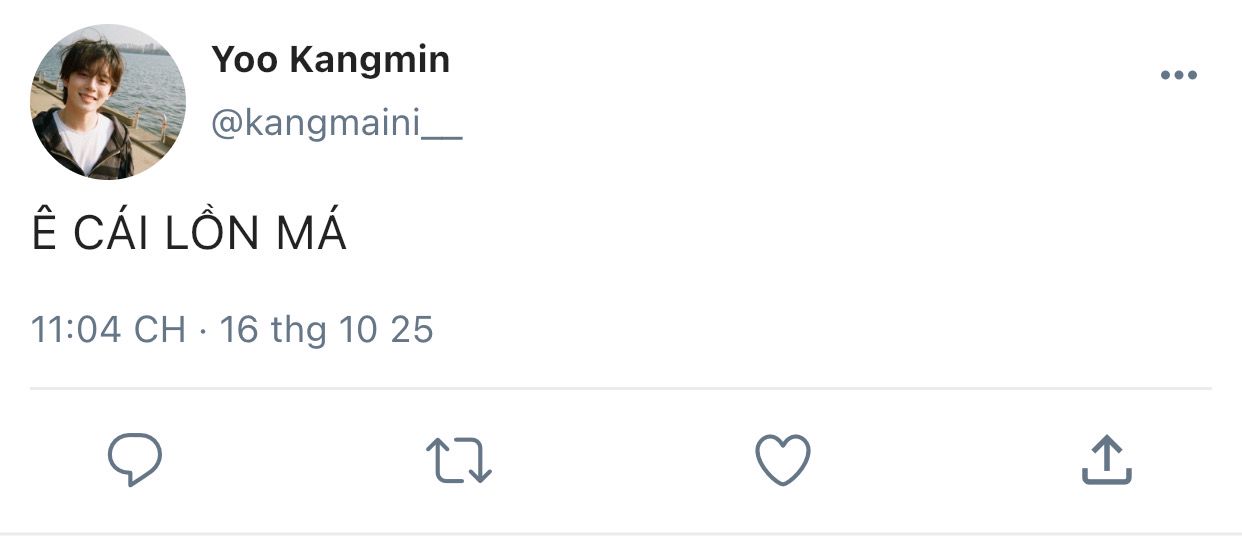Toggle retweet on Kangmin's post

459,461
